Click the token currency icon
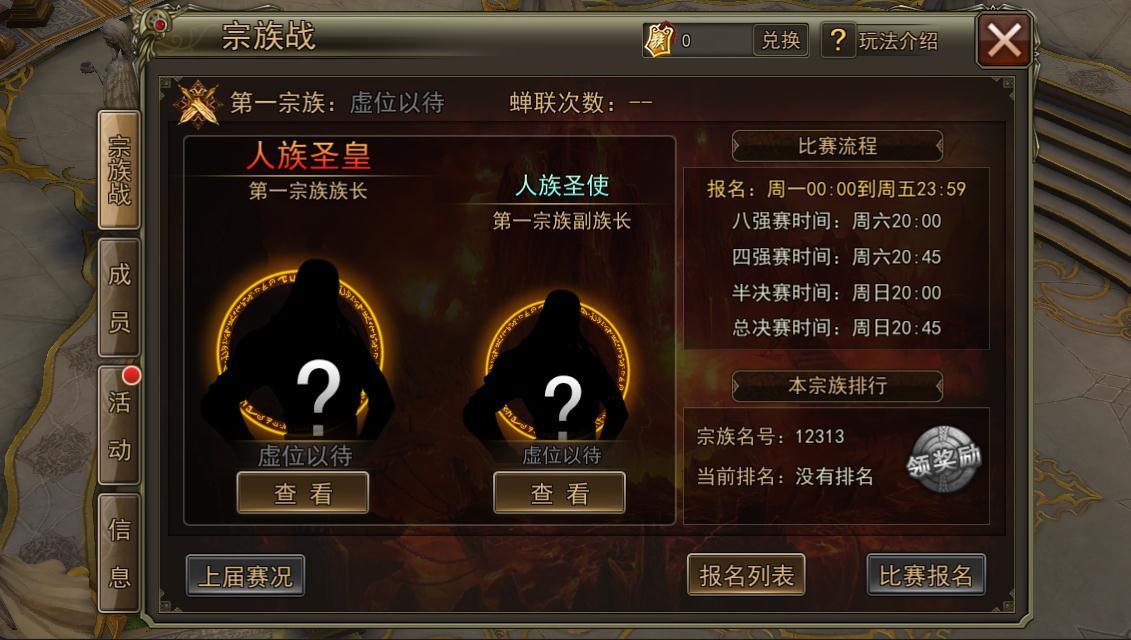This screenshot has height=640, width=1131. click(659, 40)
